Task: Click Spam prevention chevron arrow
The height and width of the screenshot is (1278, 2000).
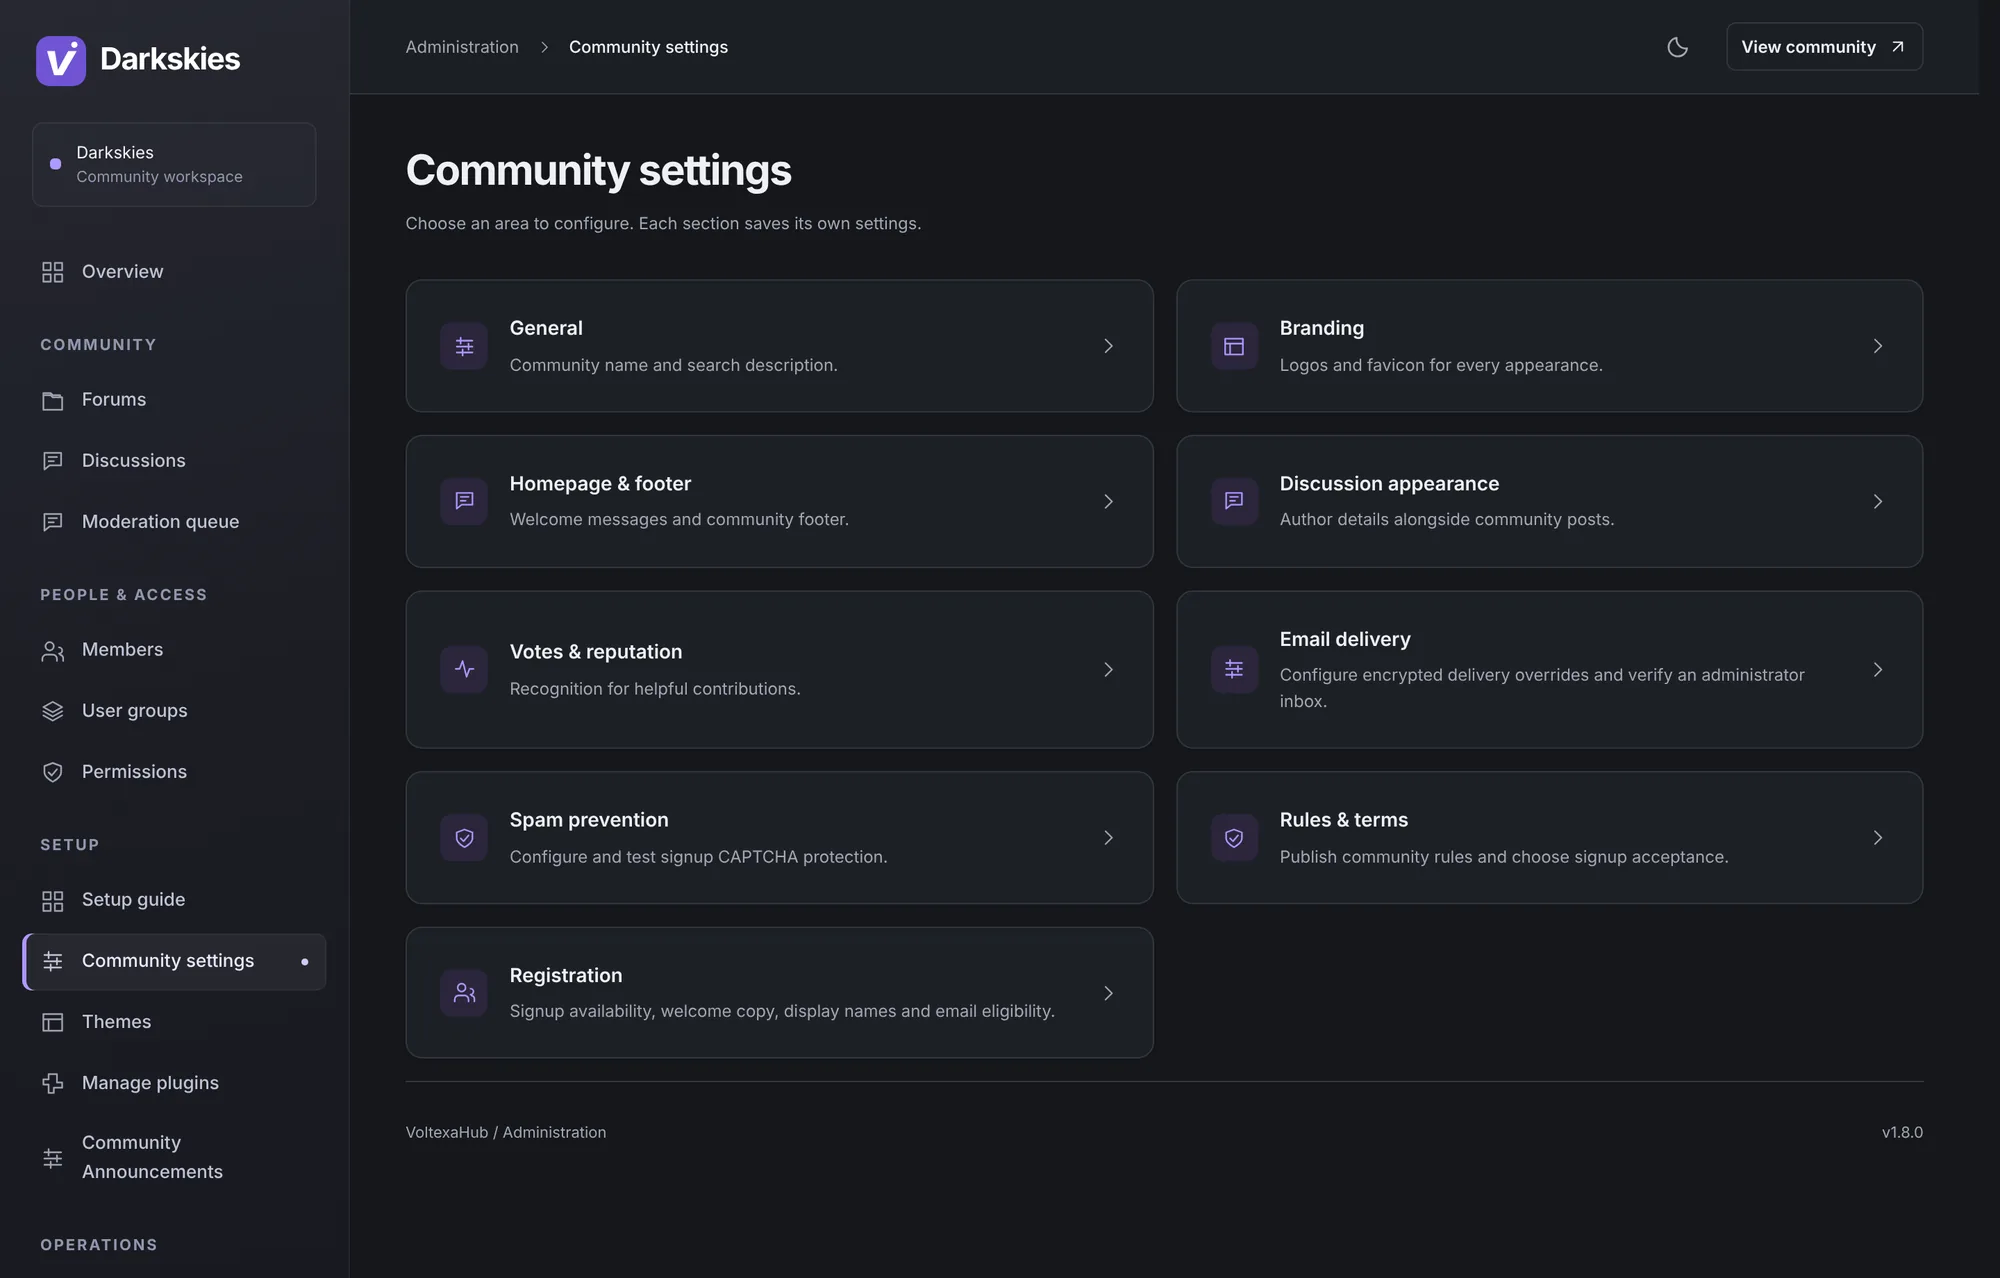Action: tap(1108, 838)
